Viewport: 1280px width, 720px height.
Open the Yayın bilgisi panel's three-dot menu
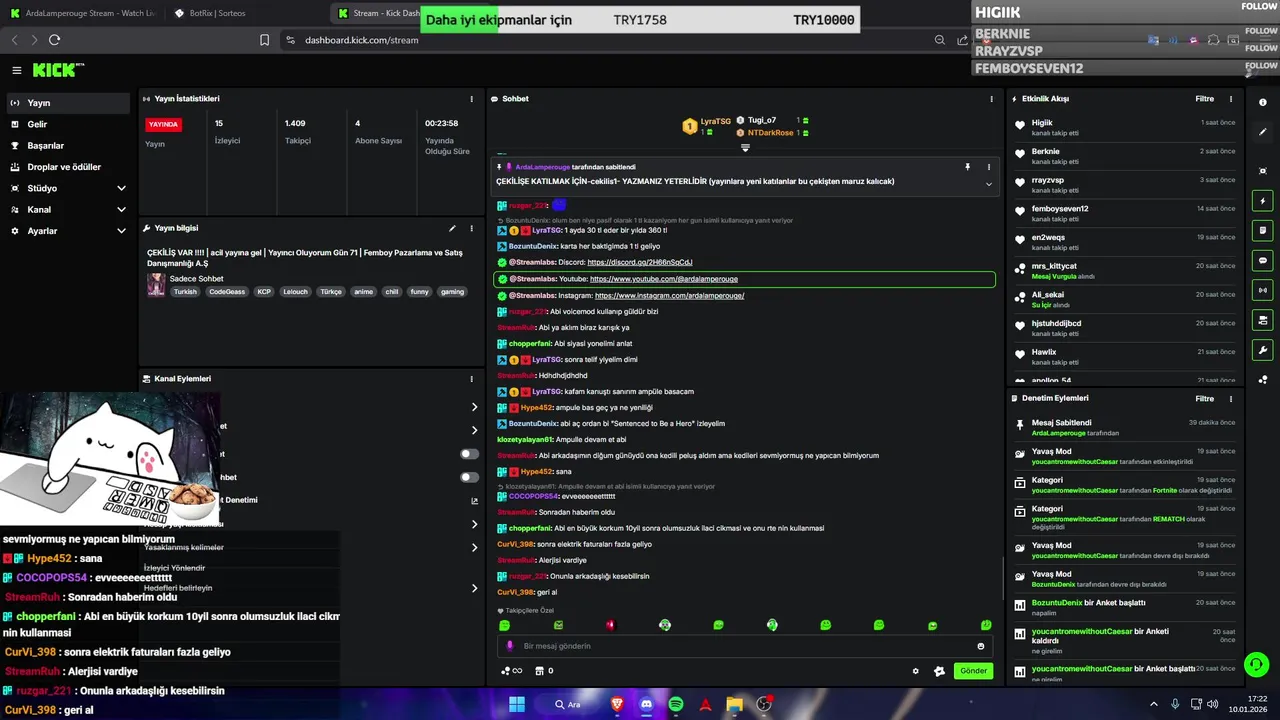tap(472, 228)
